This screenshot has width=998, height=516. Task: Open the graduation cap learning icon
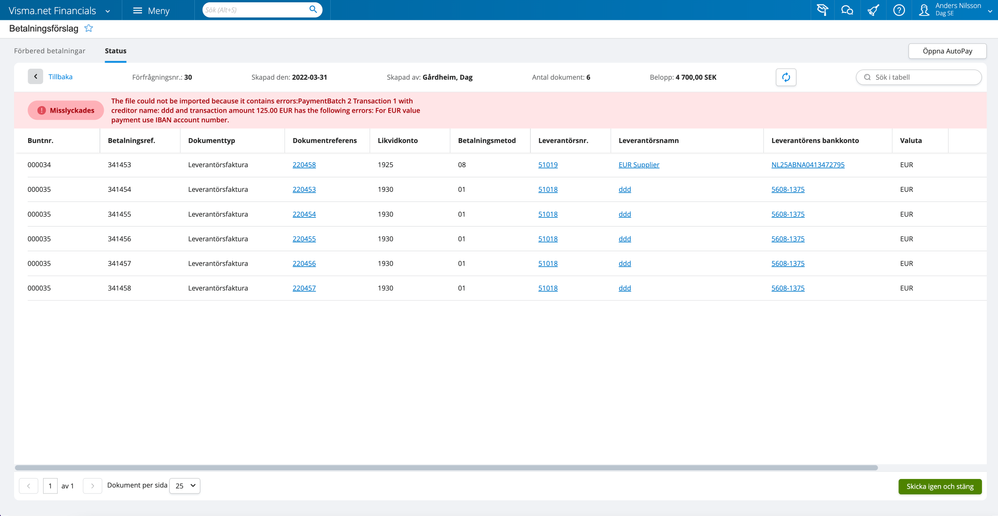(x=822, y=10)
